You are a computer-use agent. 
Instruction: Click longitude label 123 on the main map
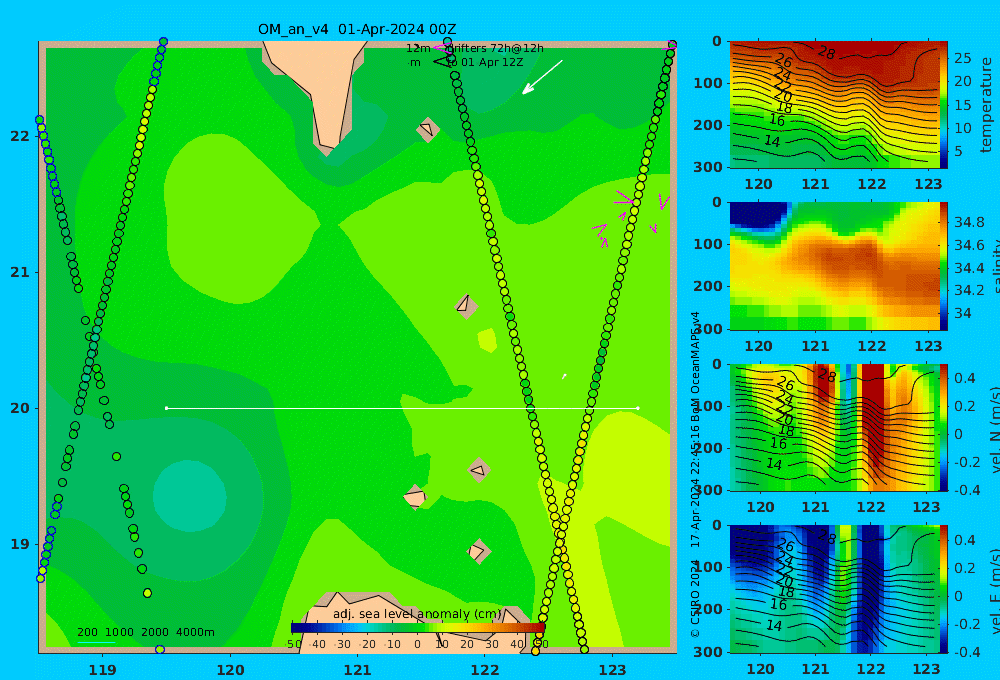coord(613,670)
